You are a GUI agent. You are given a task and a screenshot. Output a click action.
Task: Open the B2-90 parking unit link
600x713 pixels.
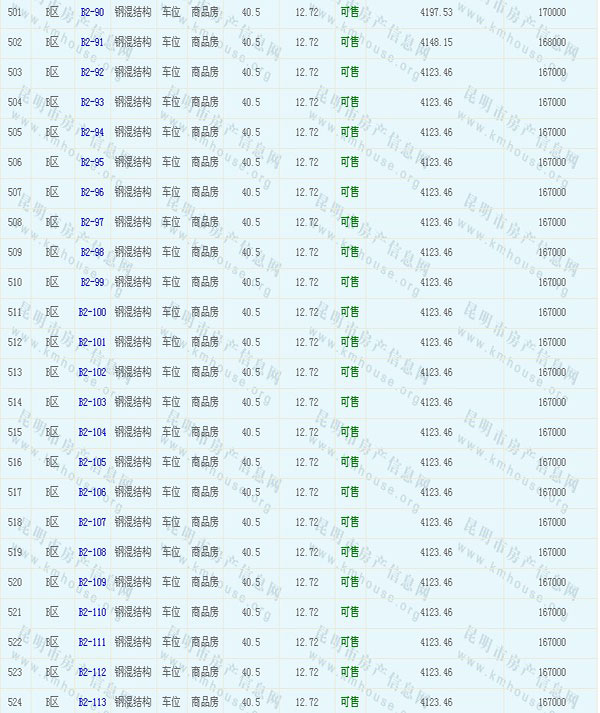[x=92, y=12]
